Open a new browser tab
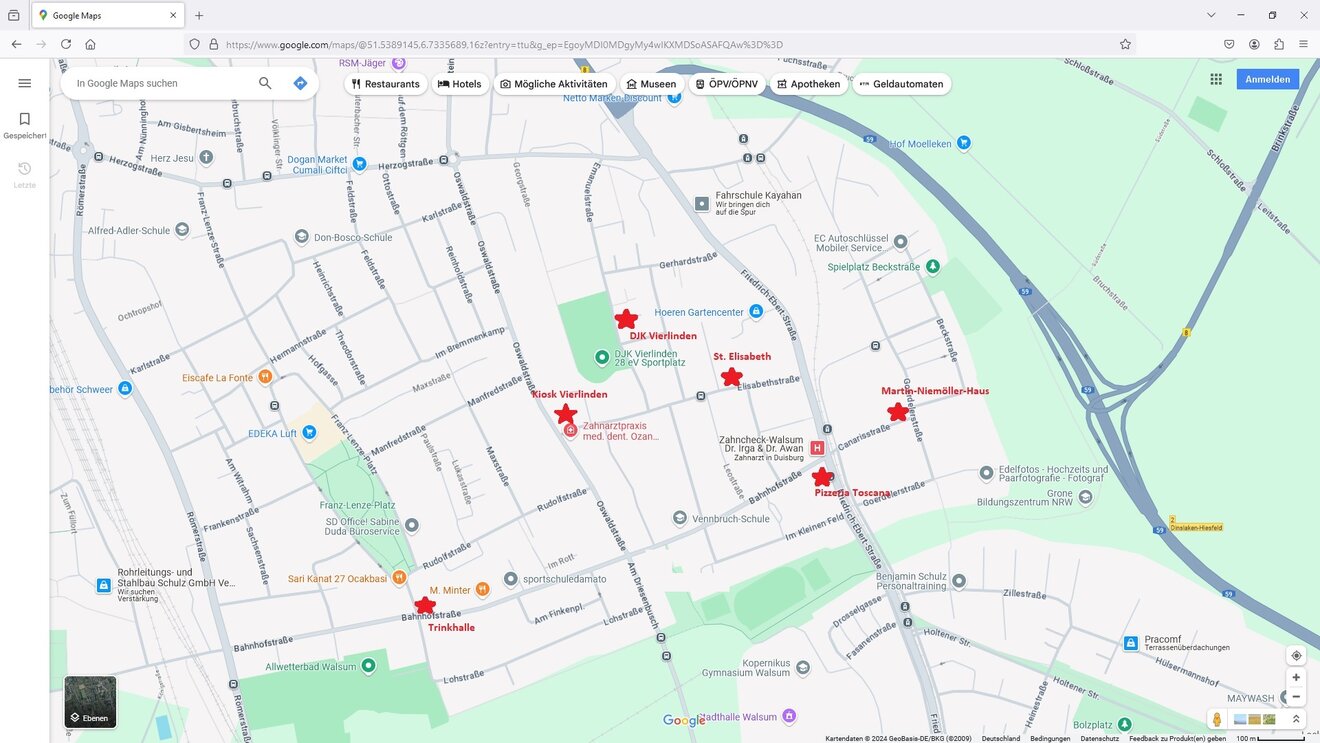Screen dimensions: 1320x743 199,15
